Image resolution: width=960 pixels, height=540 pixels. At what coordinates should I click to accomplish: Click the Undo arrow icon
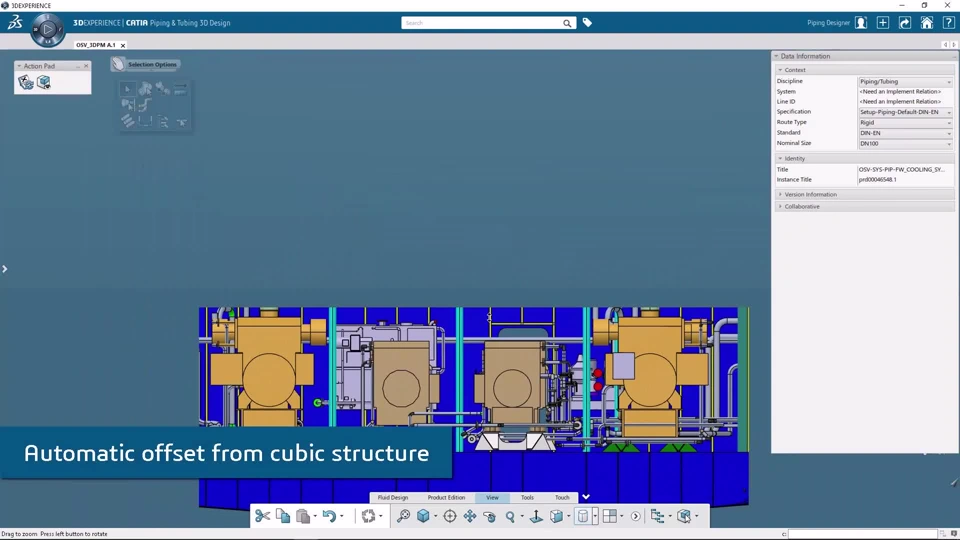click(x=329, y=516)
